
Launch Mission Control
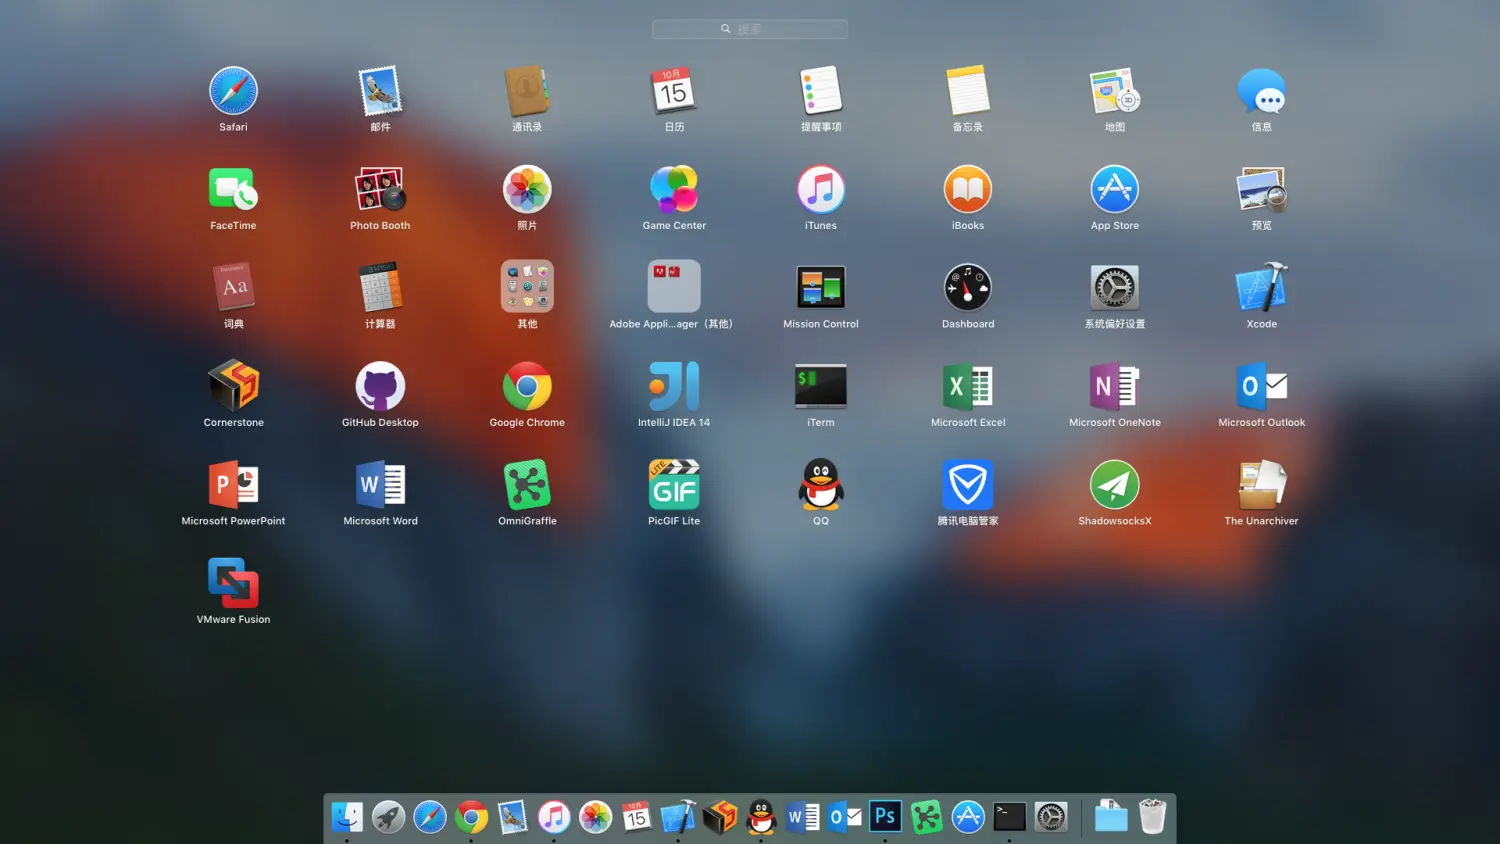point(821,288)
